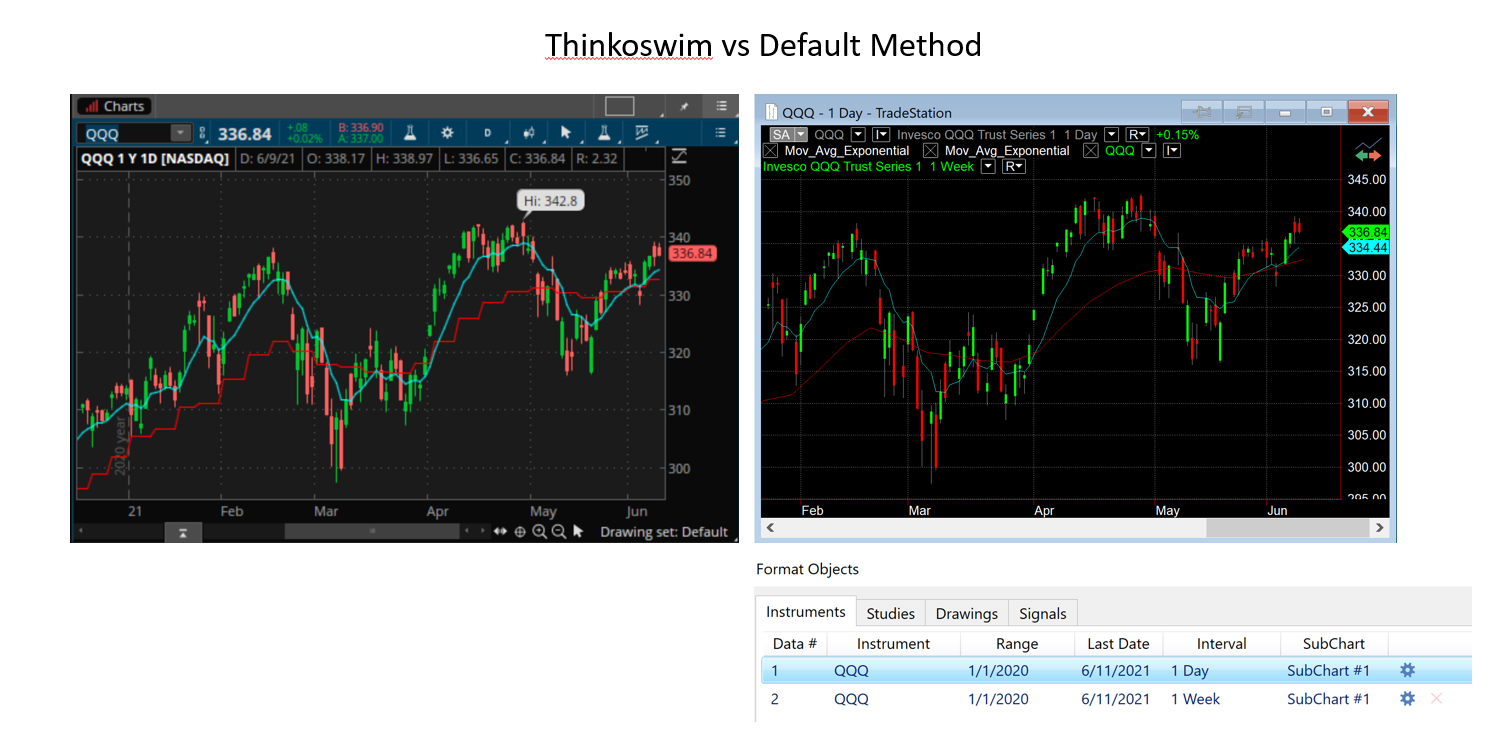This screenshot has height=754, width=1508.
Task: Switch to the Instruments tab
Action: [806, 613]
